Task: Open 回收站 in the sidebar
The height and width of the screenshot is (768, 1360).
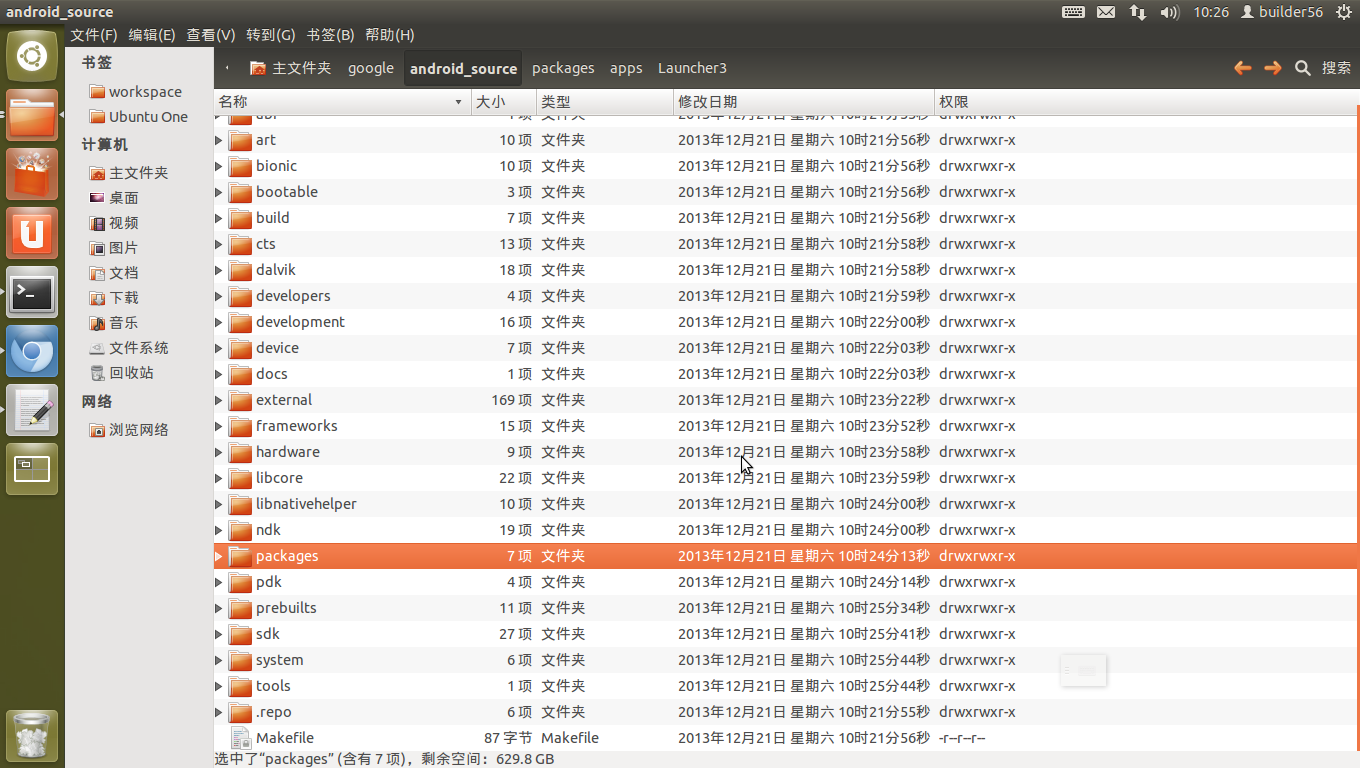Action: 122,373
